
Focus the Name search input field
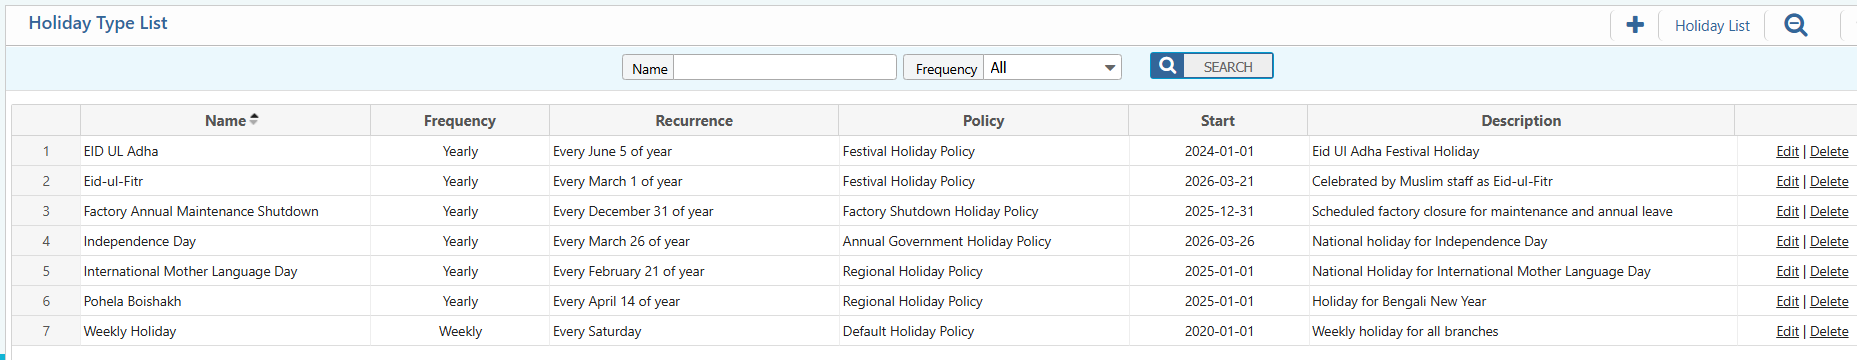click(785, 67)
